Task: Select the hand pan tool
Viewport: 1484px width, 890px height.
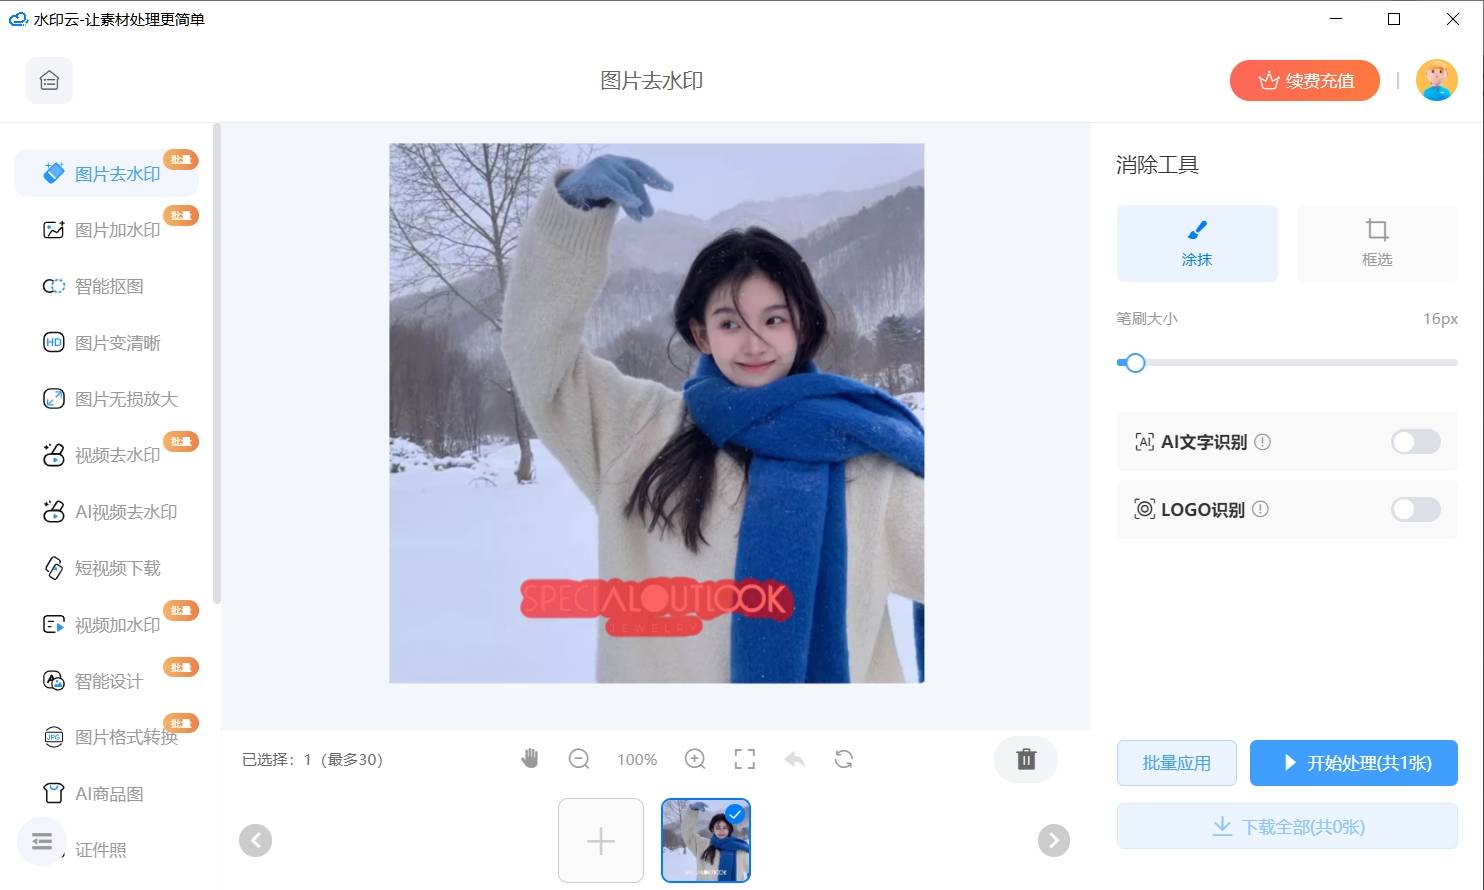Action: 530,759
